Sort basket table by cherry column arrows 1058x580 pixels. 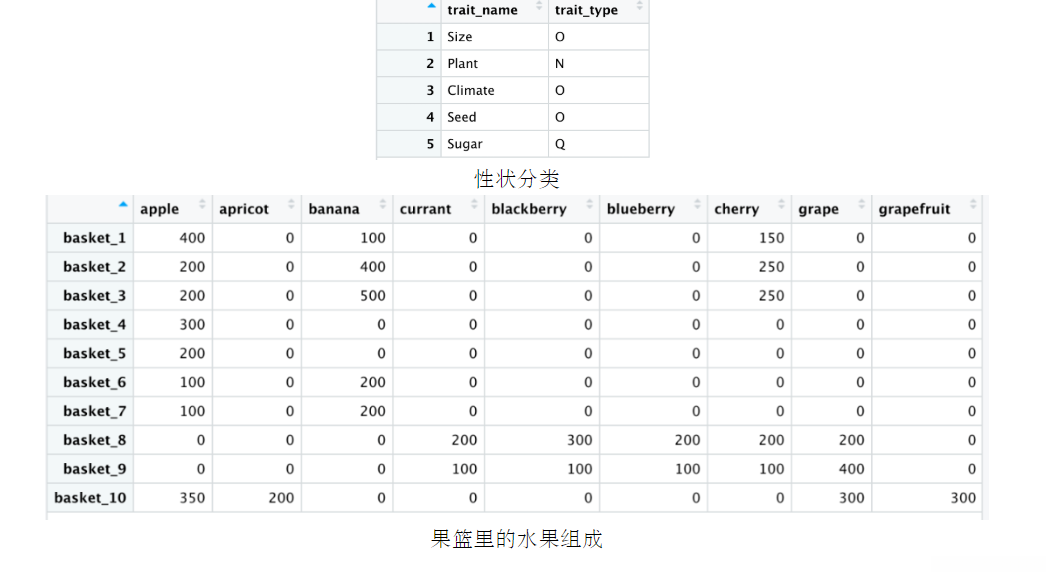781,204
